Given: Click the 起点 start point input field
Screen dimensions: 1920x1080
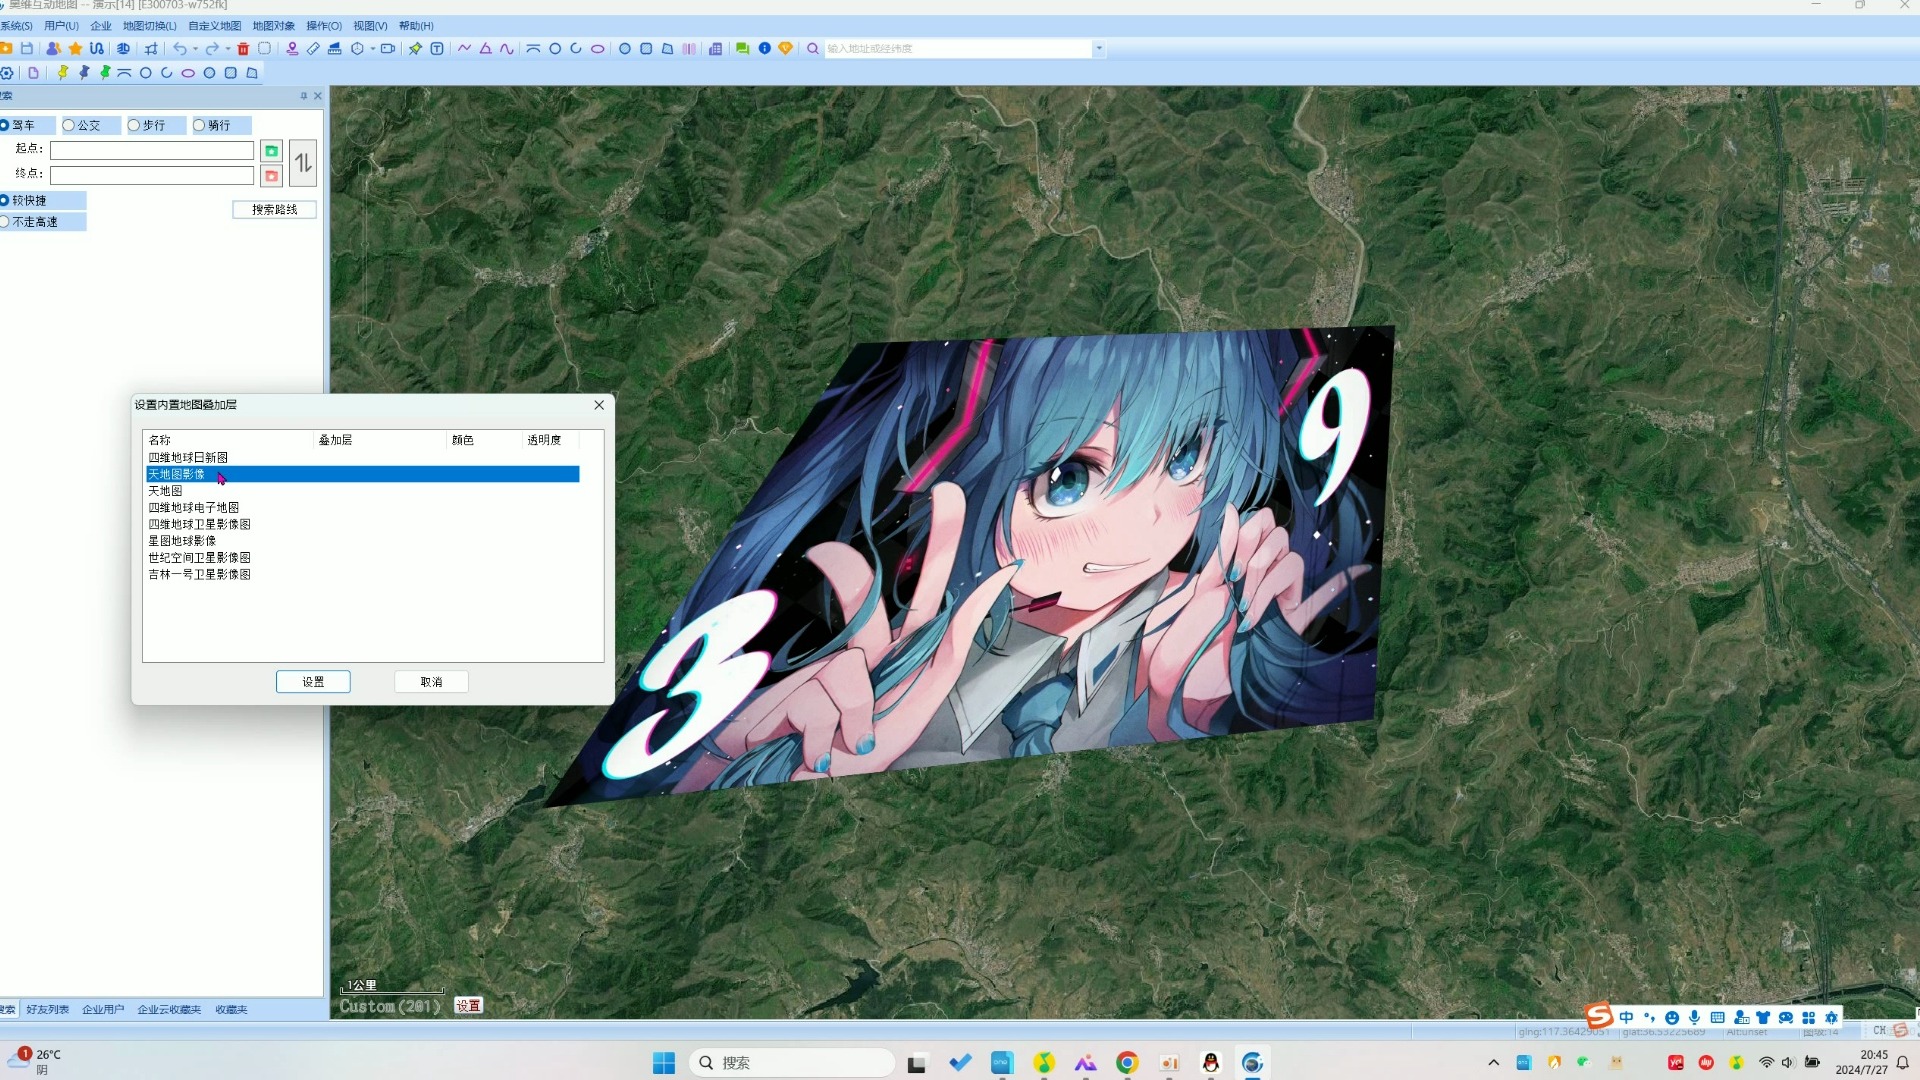Looking at the screenshot, I should pos(152,151).
